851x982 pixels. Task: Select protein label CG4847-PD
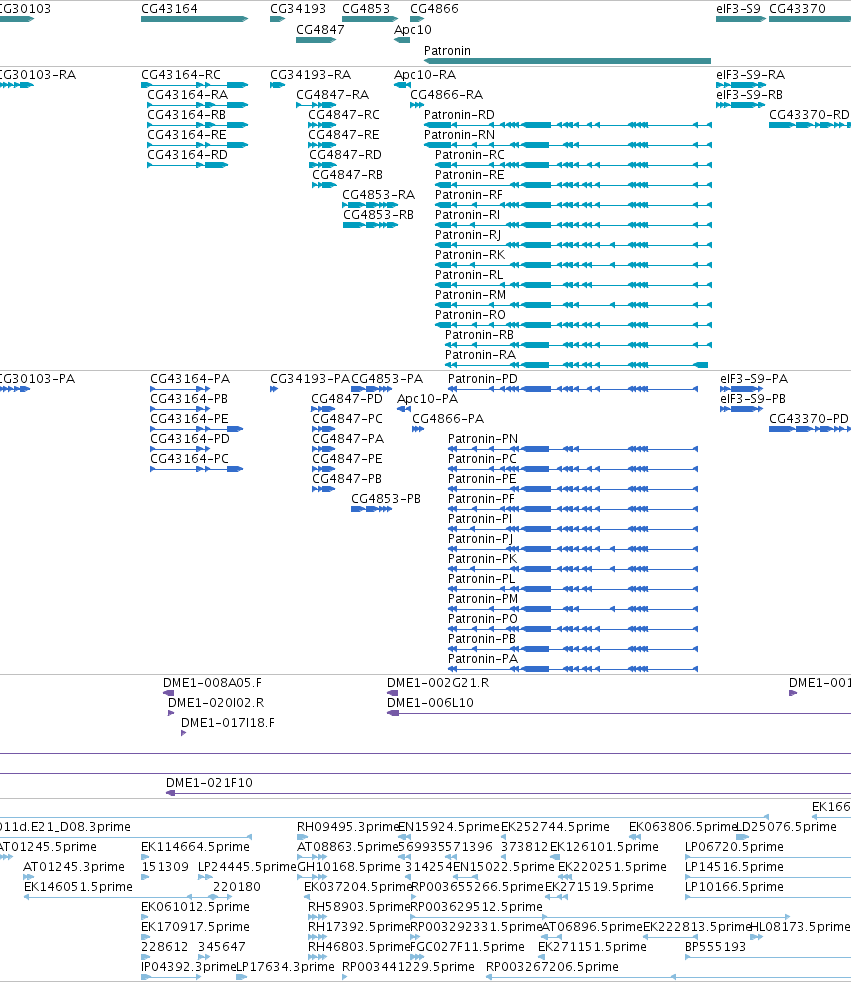tap(347, 399)
